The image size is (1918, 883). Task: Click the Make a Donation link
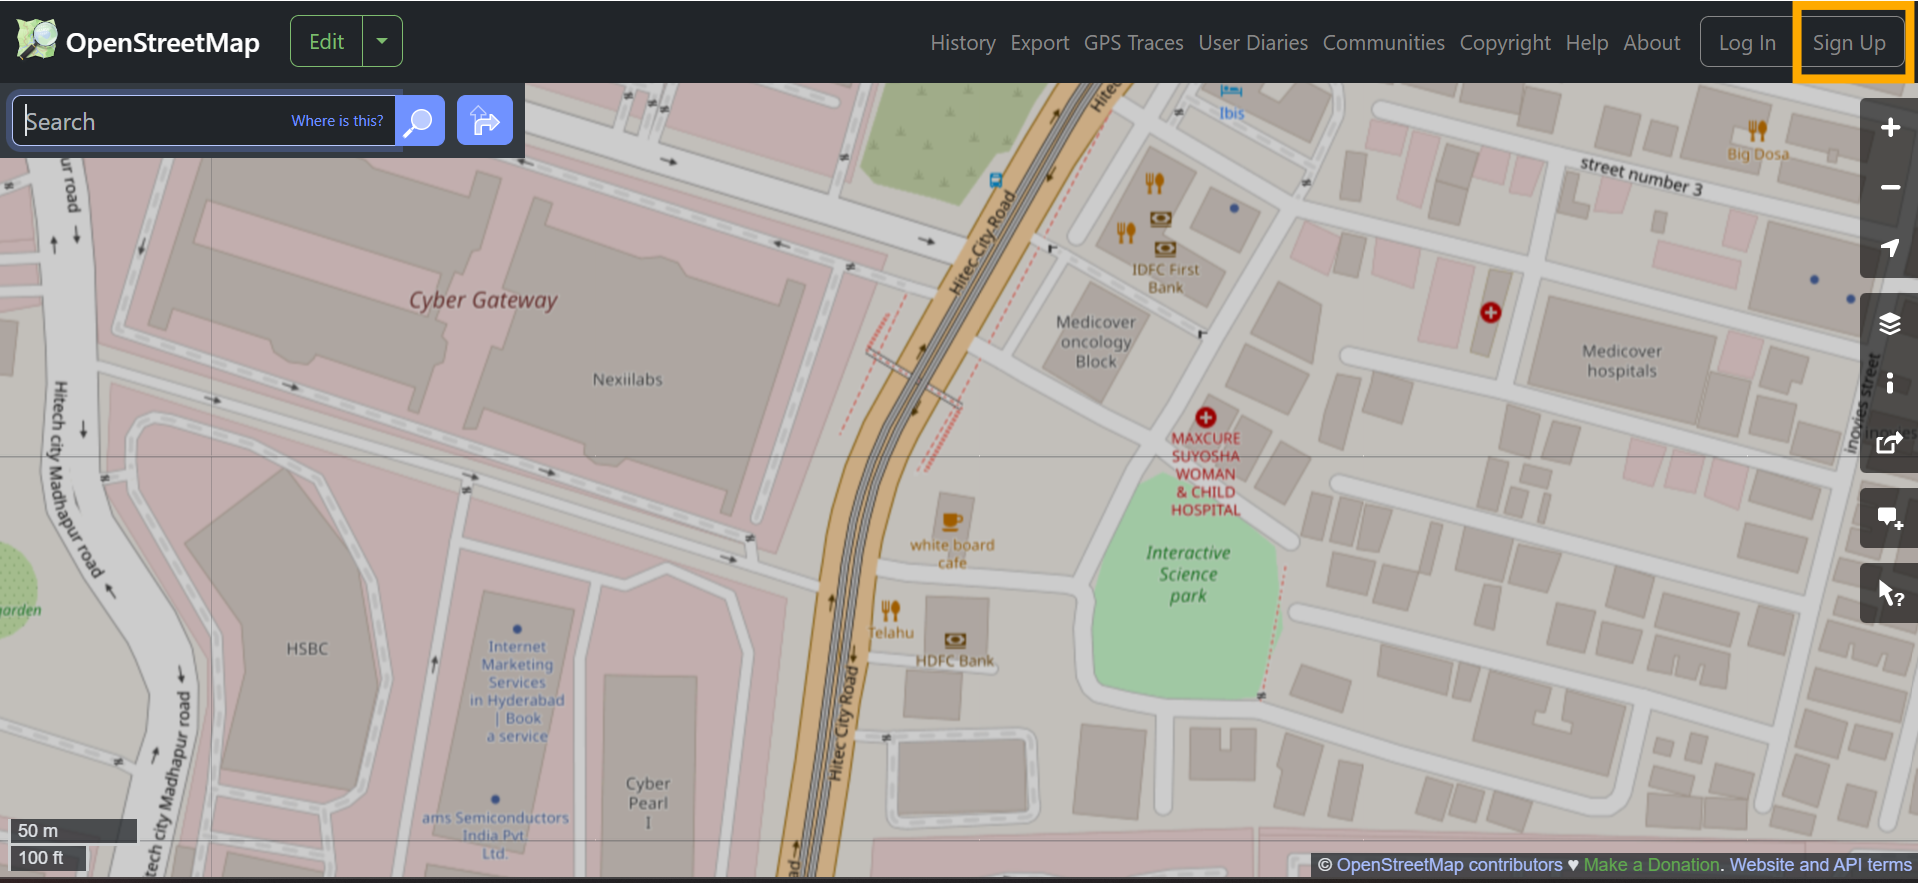click(x=1651, y=865)
